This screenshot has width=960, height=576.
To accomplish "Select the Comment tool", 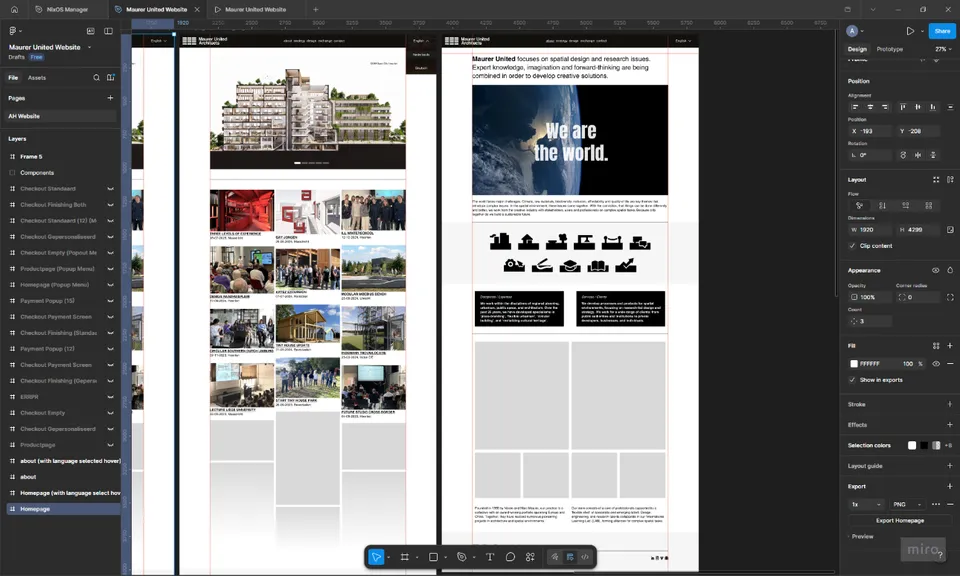I will pyautogui.click(x=510, y=557).
